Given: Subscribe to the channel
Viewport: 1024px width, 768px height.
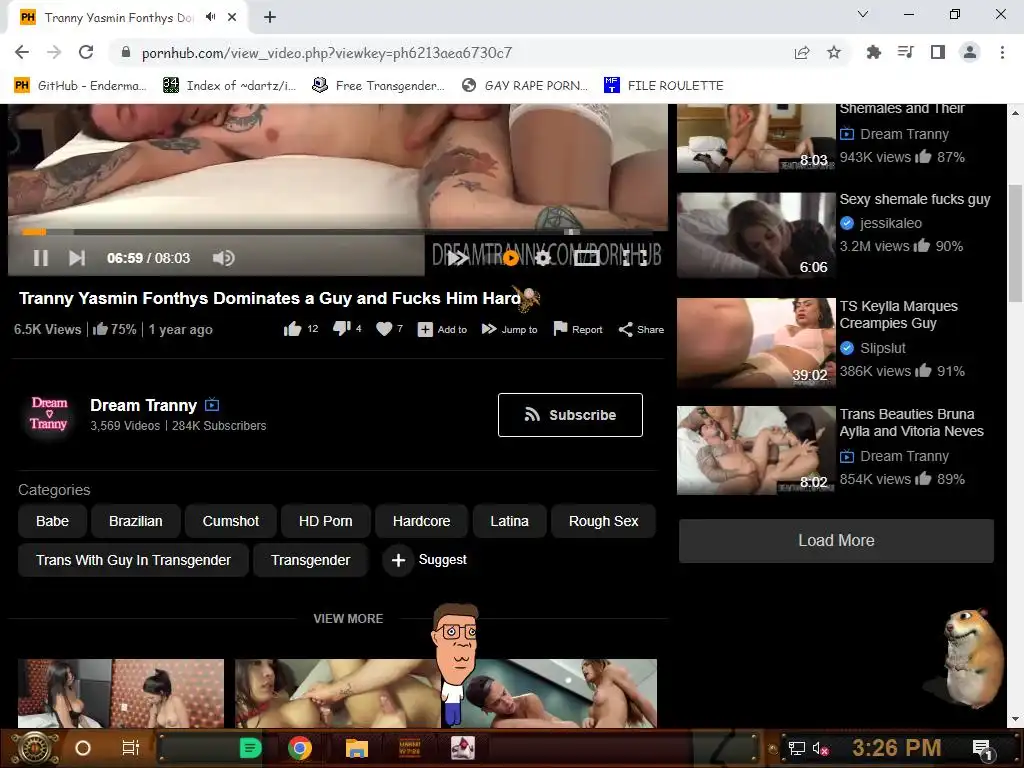Looking at the screenshot, I should pyautogui.click(x=570, y=415).
